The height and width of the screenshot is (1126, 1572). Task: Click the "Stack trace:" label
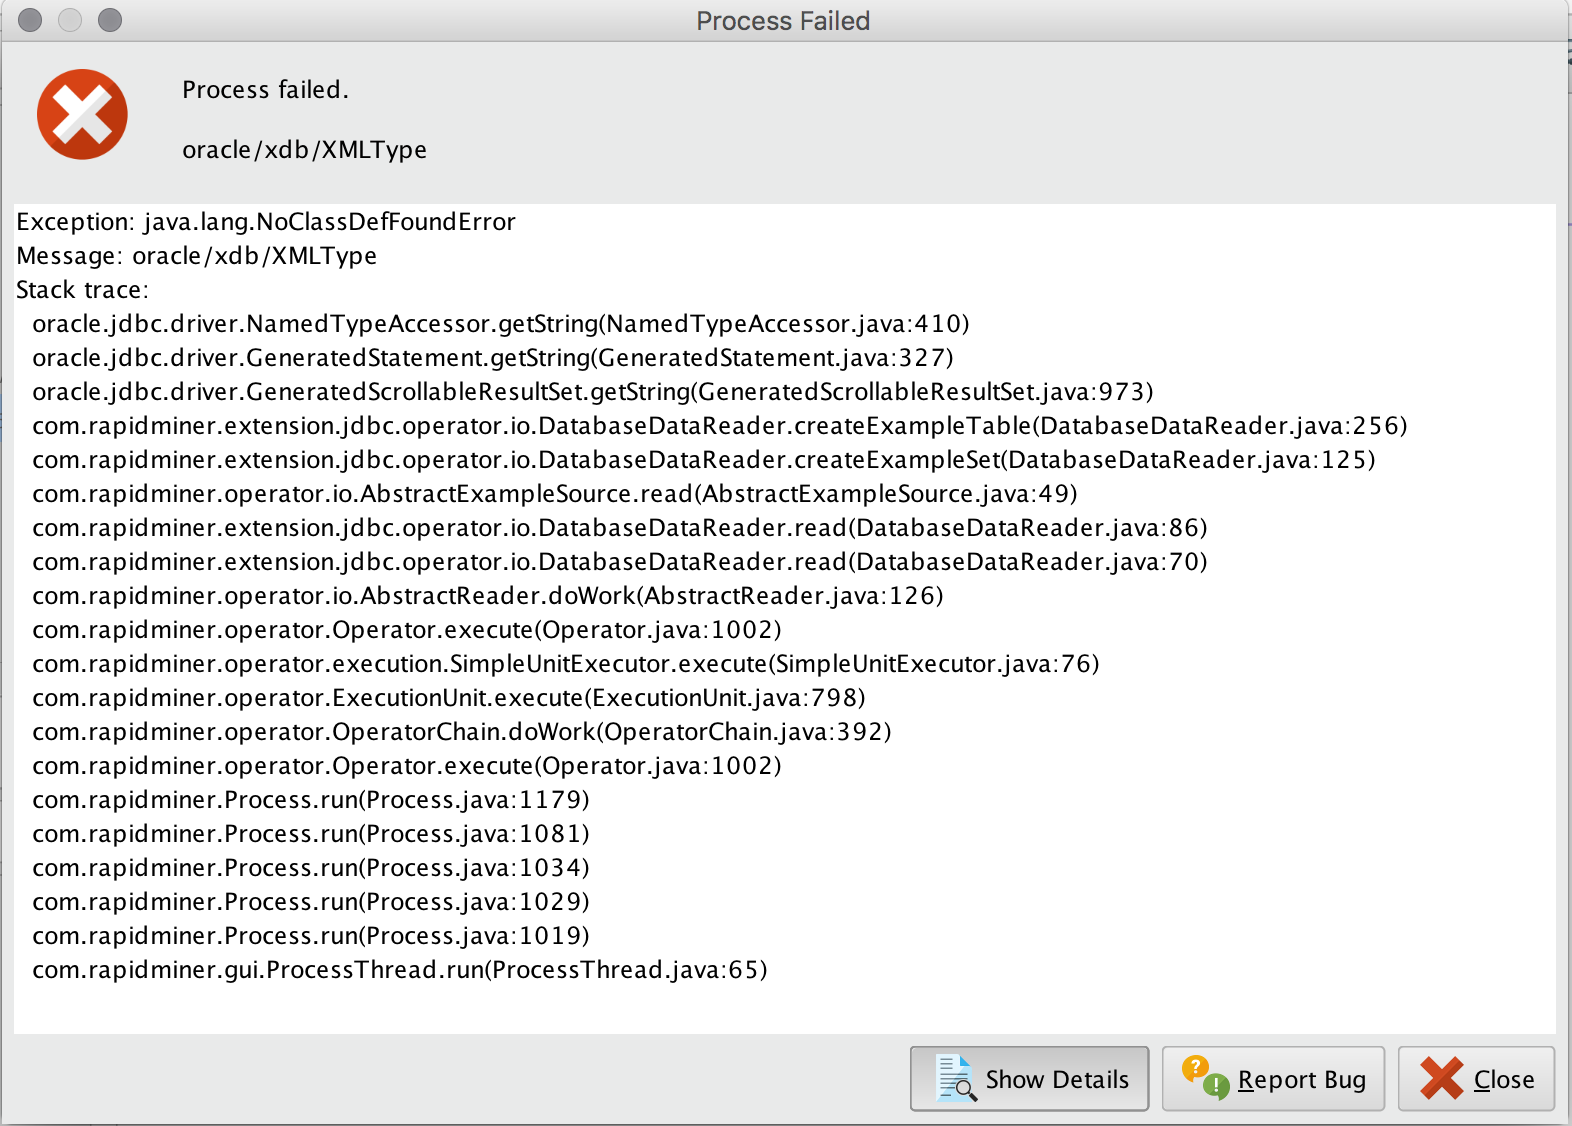[82, 290]
